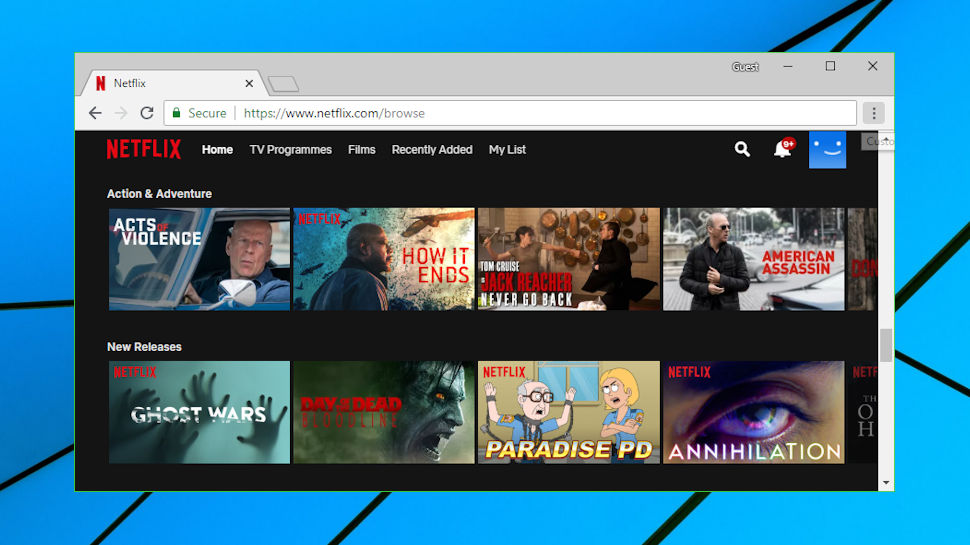Screen dimensions: 970x545
Task: Open TV Programmes in the Netflix menu
Action: coord(290,150)
